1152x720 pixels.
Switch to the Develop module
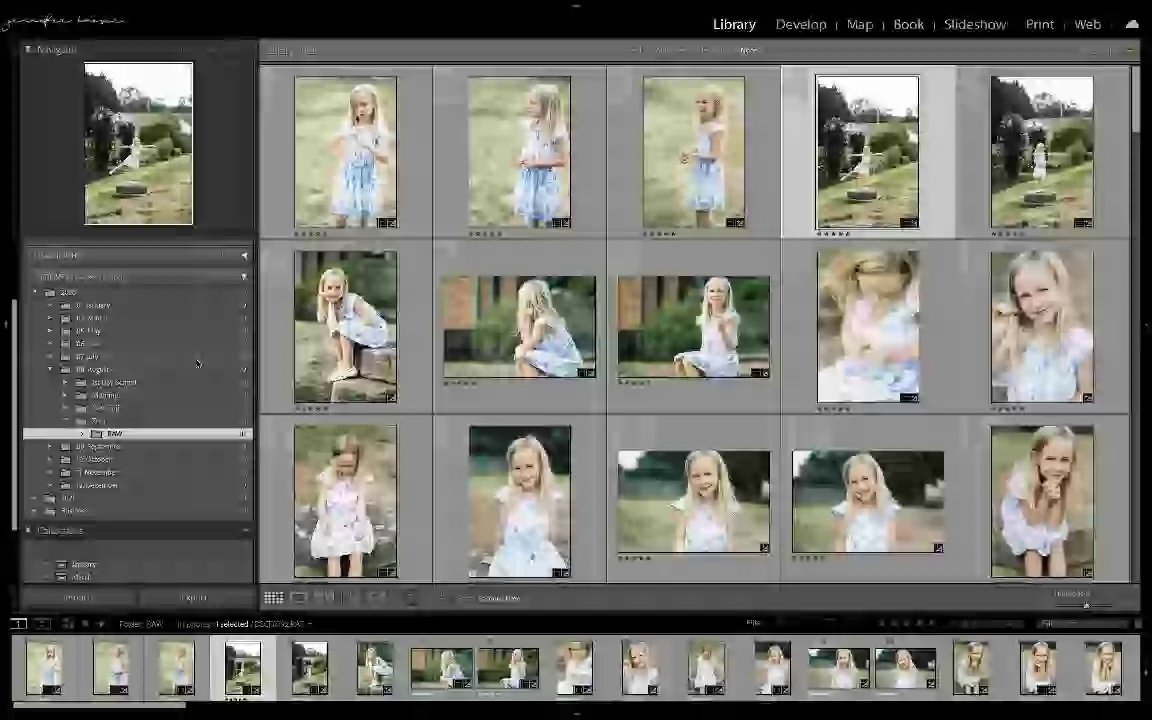click(x=801, y=24)
